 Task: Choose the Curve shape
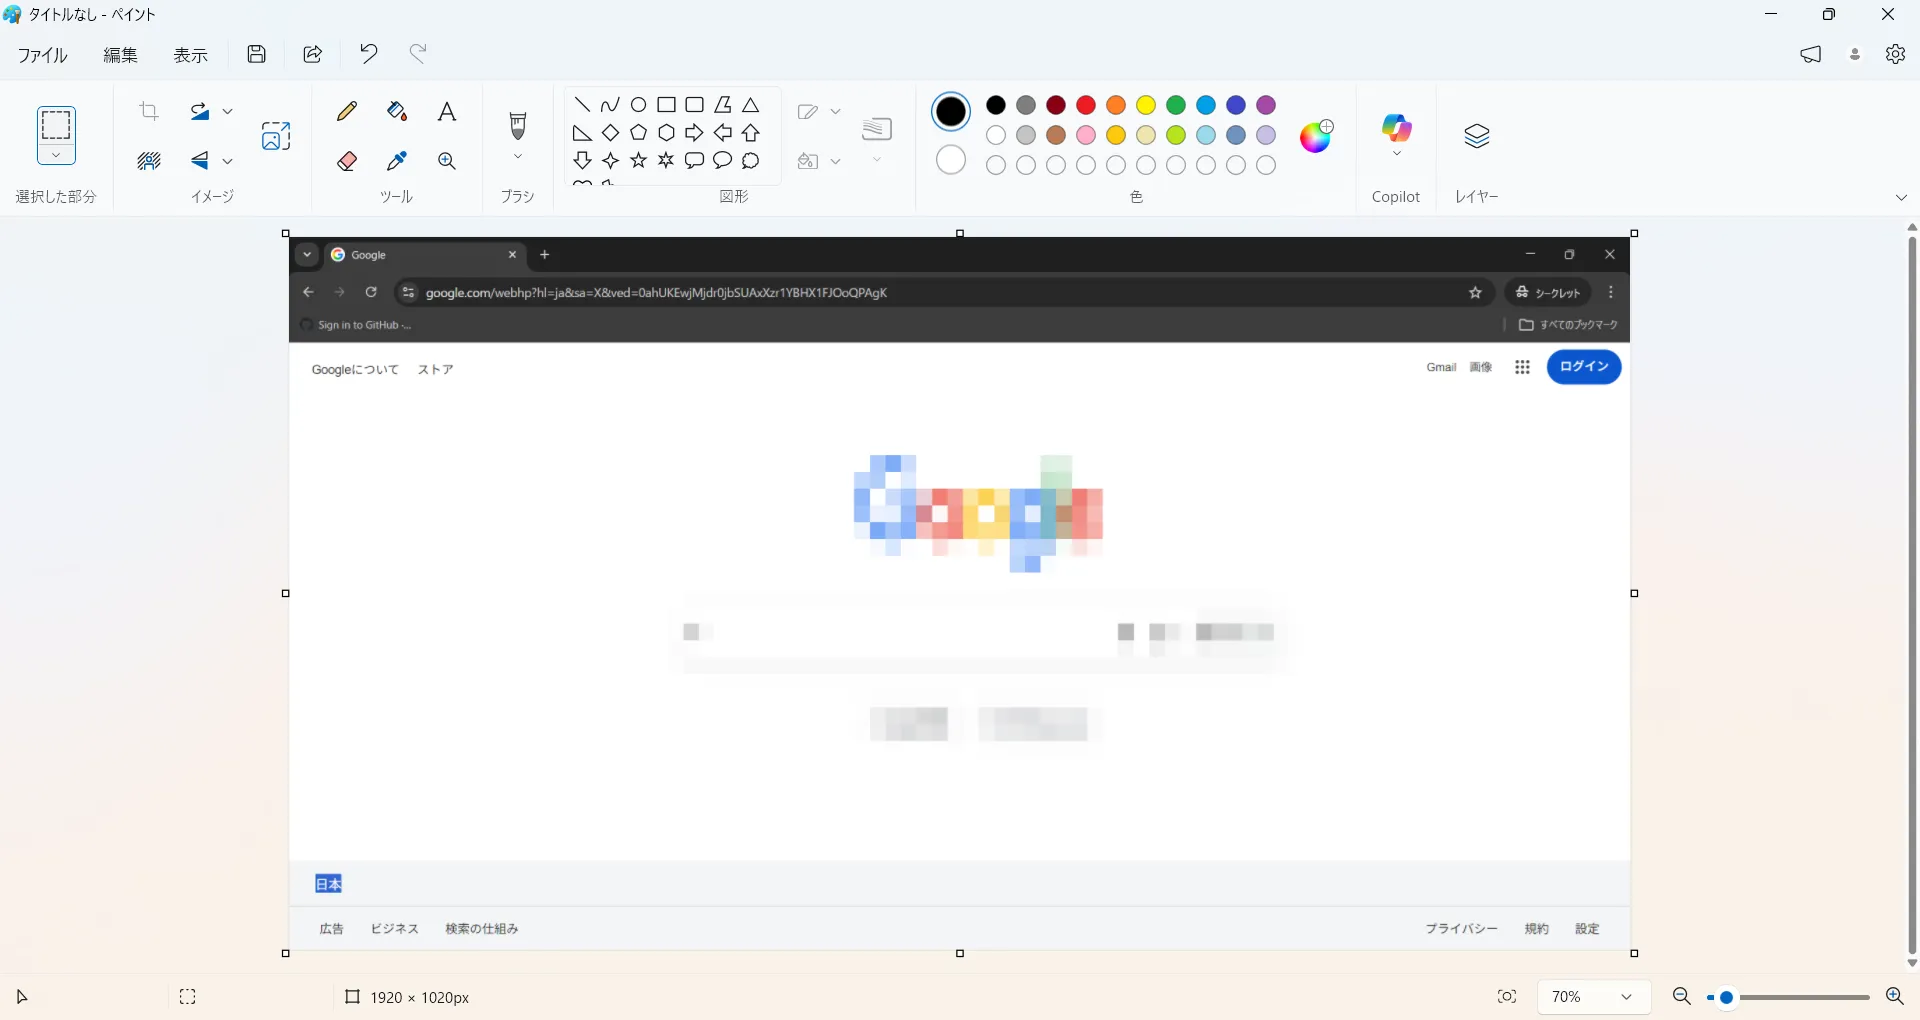[x=610, y=105]
